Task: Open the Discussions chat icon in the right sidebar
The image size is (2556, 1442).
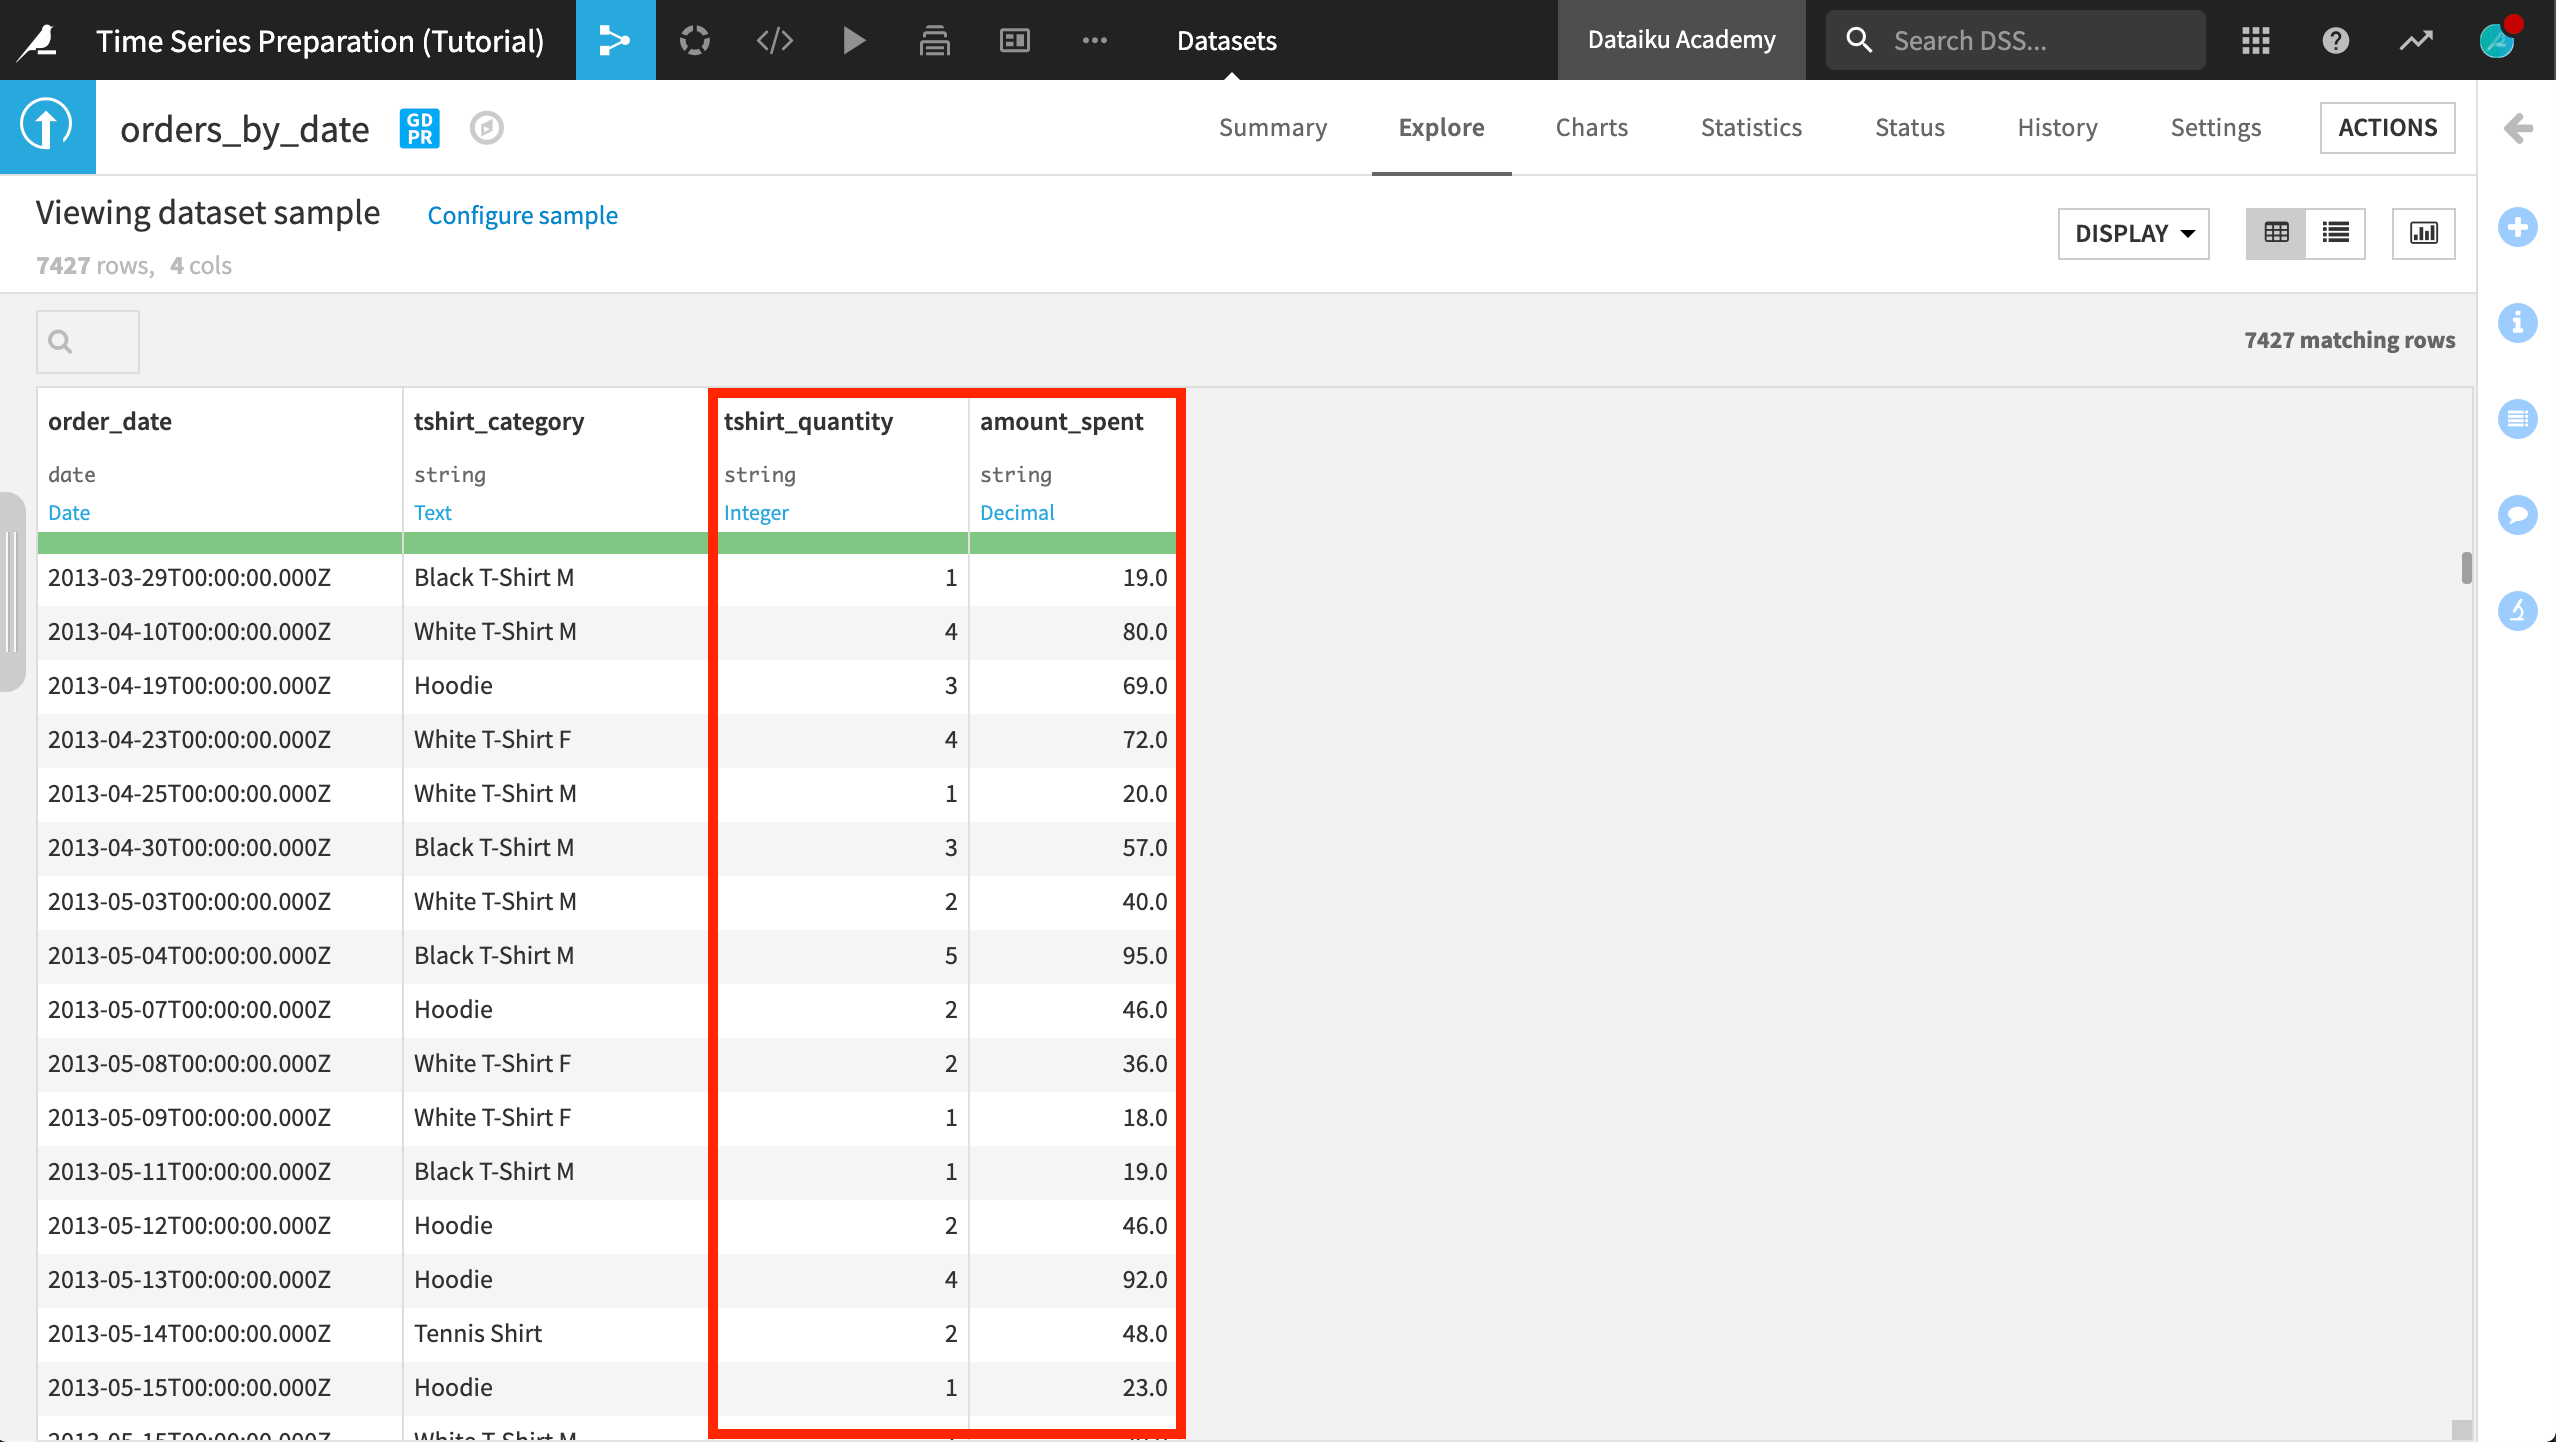Action: (x=2517, y=515)
